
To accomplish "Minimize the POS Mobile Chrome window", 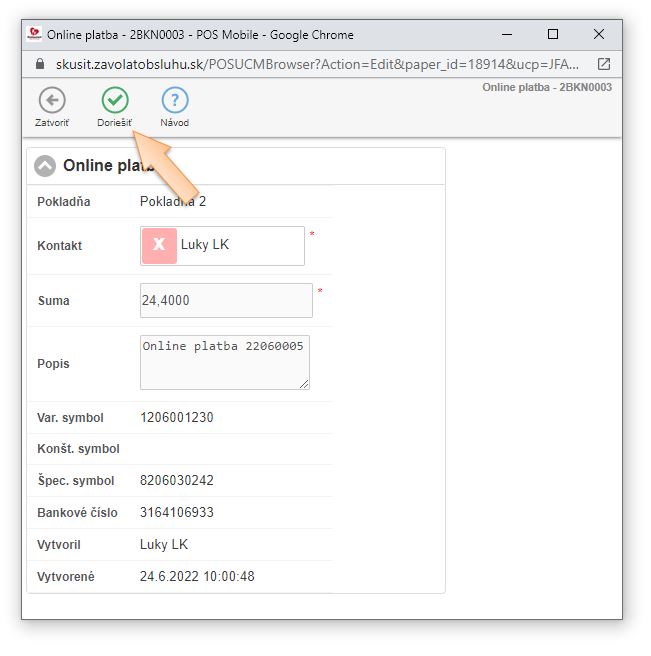I will click(x=507, y=34).
